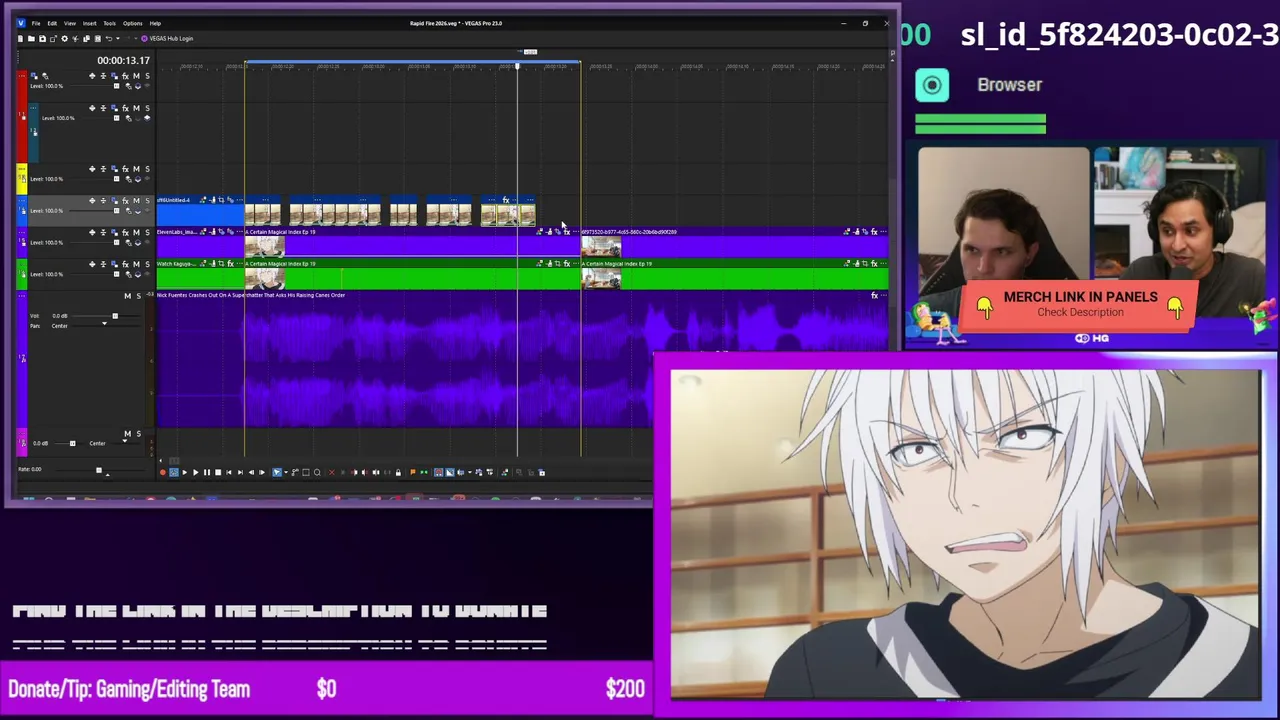Mute the ElevenLabs purple track
1280x720 pixels.
136,233
